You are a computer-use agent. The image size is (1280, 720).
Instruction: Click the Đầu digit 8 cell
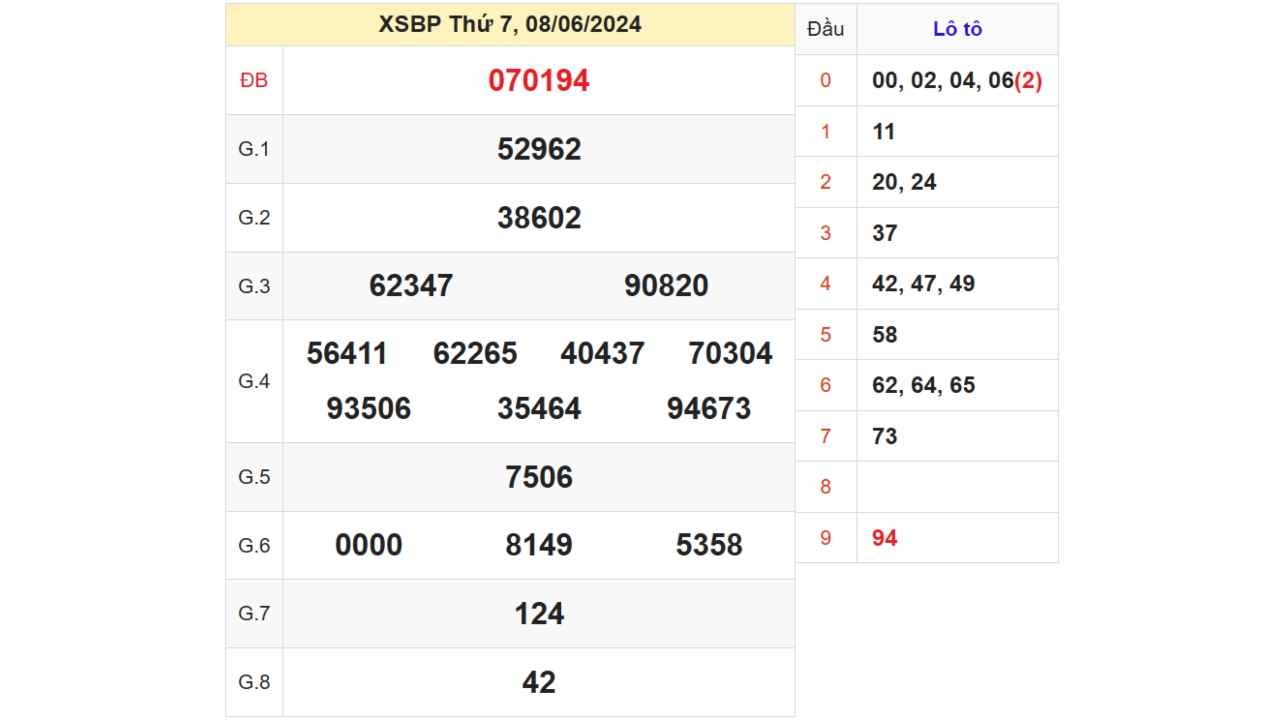coord(826,487)
